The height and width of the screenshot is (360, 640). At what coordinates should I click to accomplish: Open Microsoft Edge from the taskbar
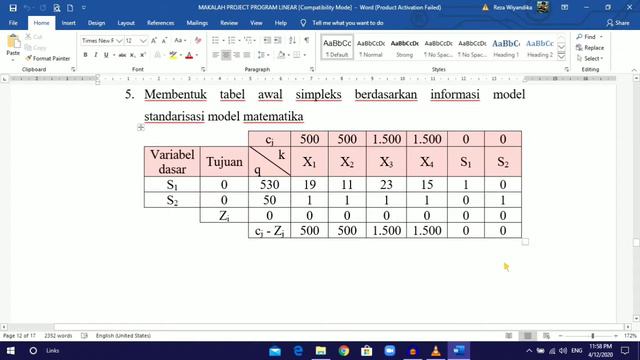click(x=298, y=351)
